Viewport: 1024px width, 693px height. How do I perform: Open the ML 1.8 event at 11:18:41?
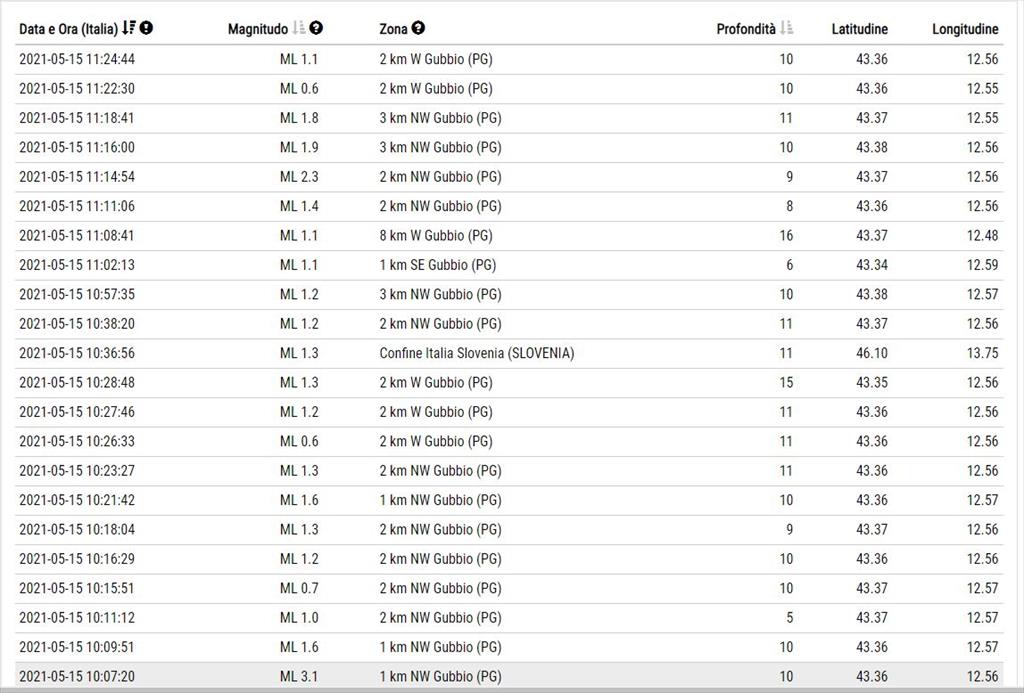pyautogui.click(x=509, y=118)
